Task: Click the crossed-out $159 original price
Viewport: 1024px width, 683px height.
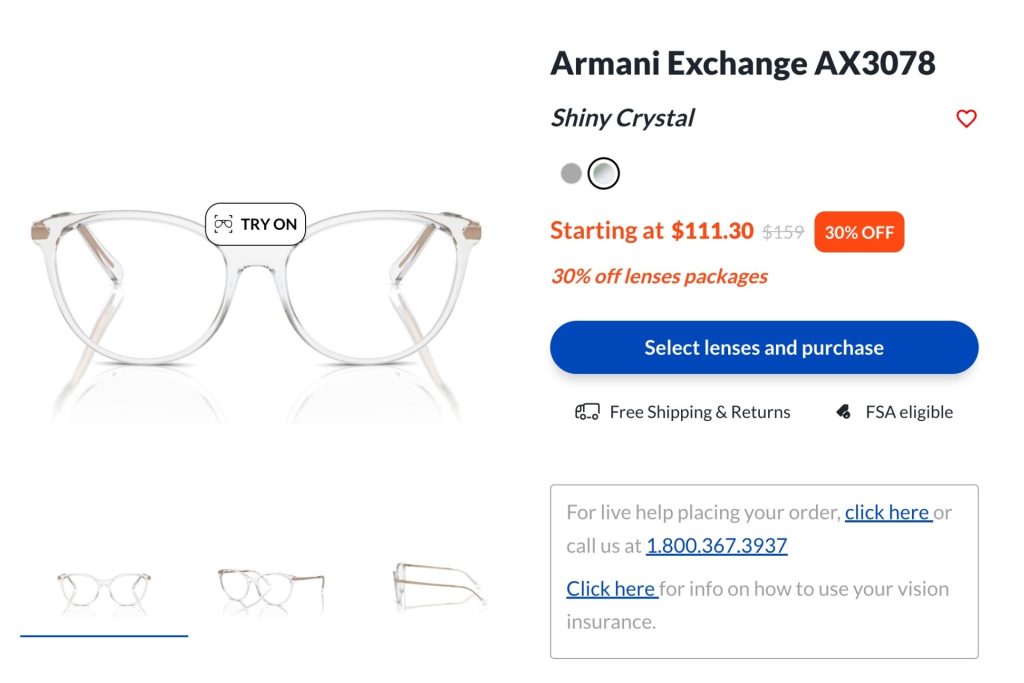Action: pos(785,231)
